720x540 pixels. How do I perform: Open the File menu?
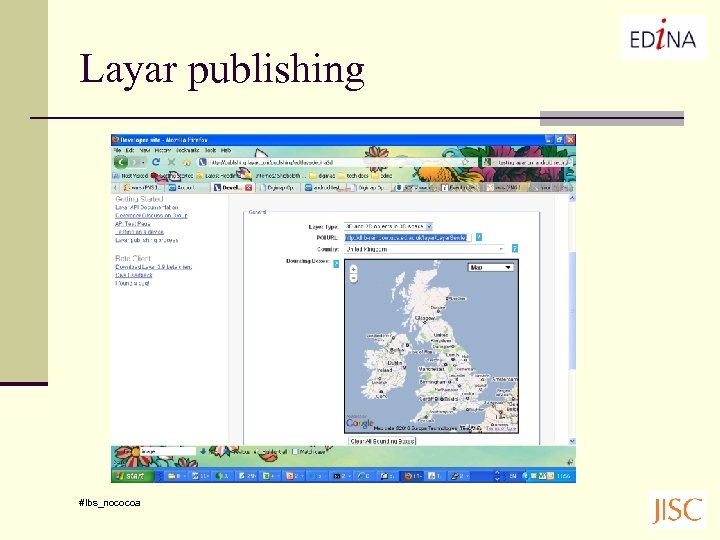click(117, 150)
